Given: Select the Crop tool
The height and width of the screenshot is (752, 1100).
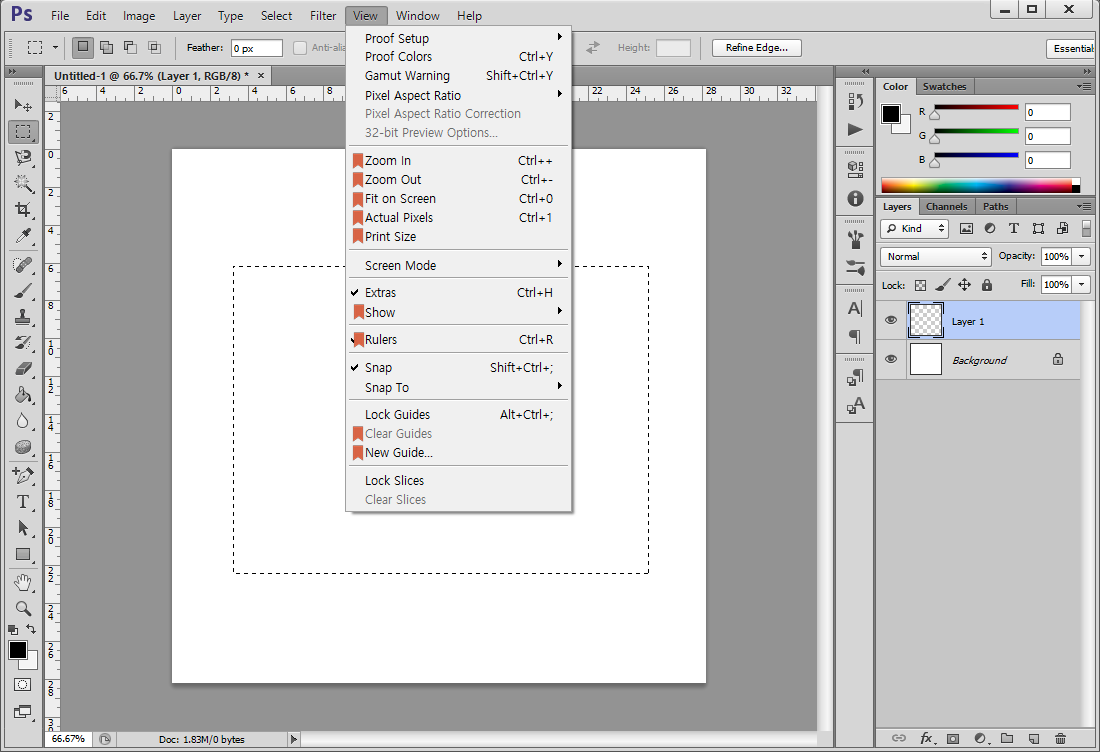Looking at the screenshot, I should (x=23, y=210).
